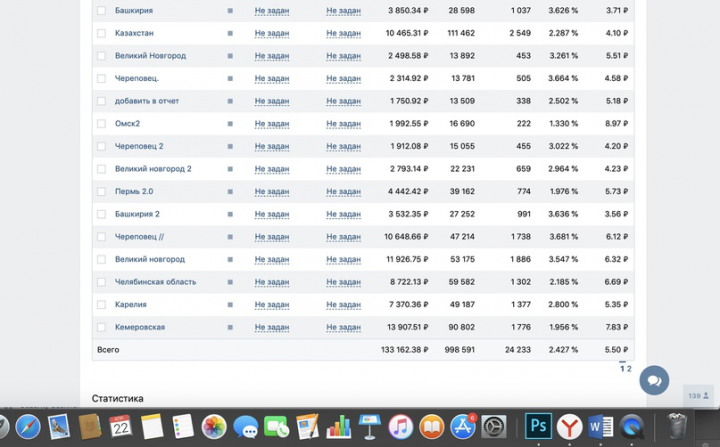This screenshot has width=720, height=447.
Task: Check the Череповец 2 row checkbox
Action: [x=101, y=146]
